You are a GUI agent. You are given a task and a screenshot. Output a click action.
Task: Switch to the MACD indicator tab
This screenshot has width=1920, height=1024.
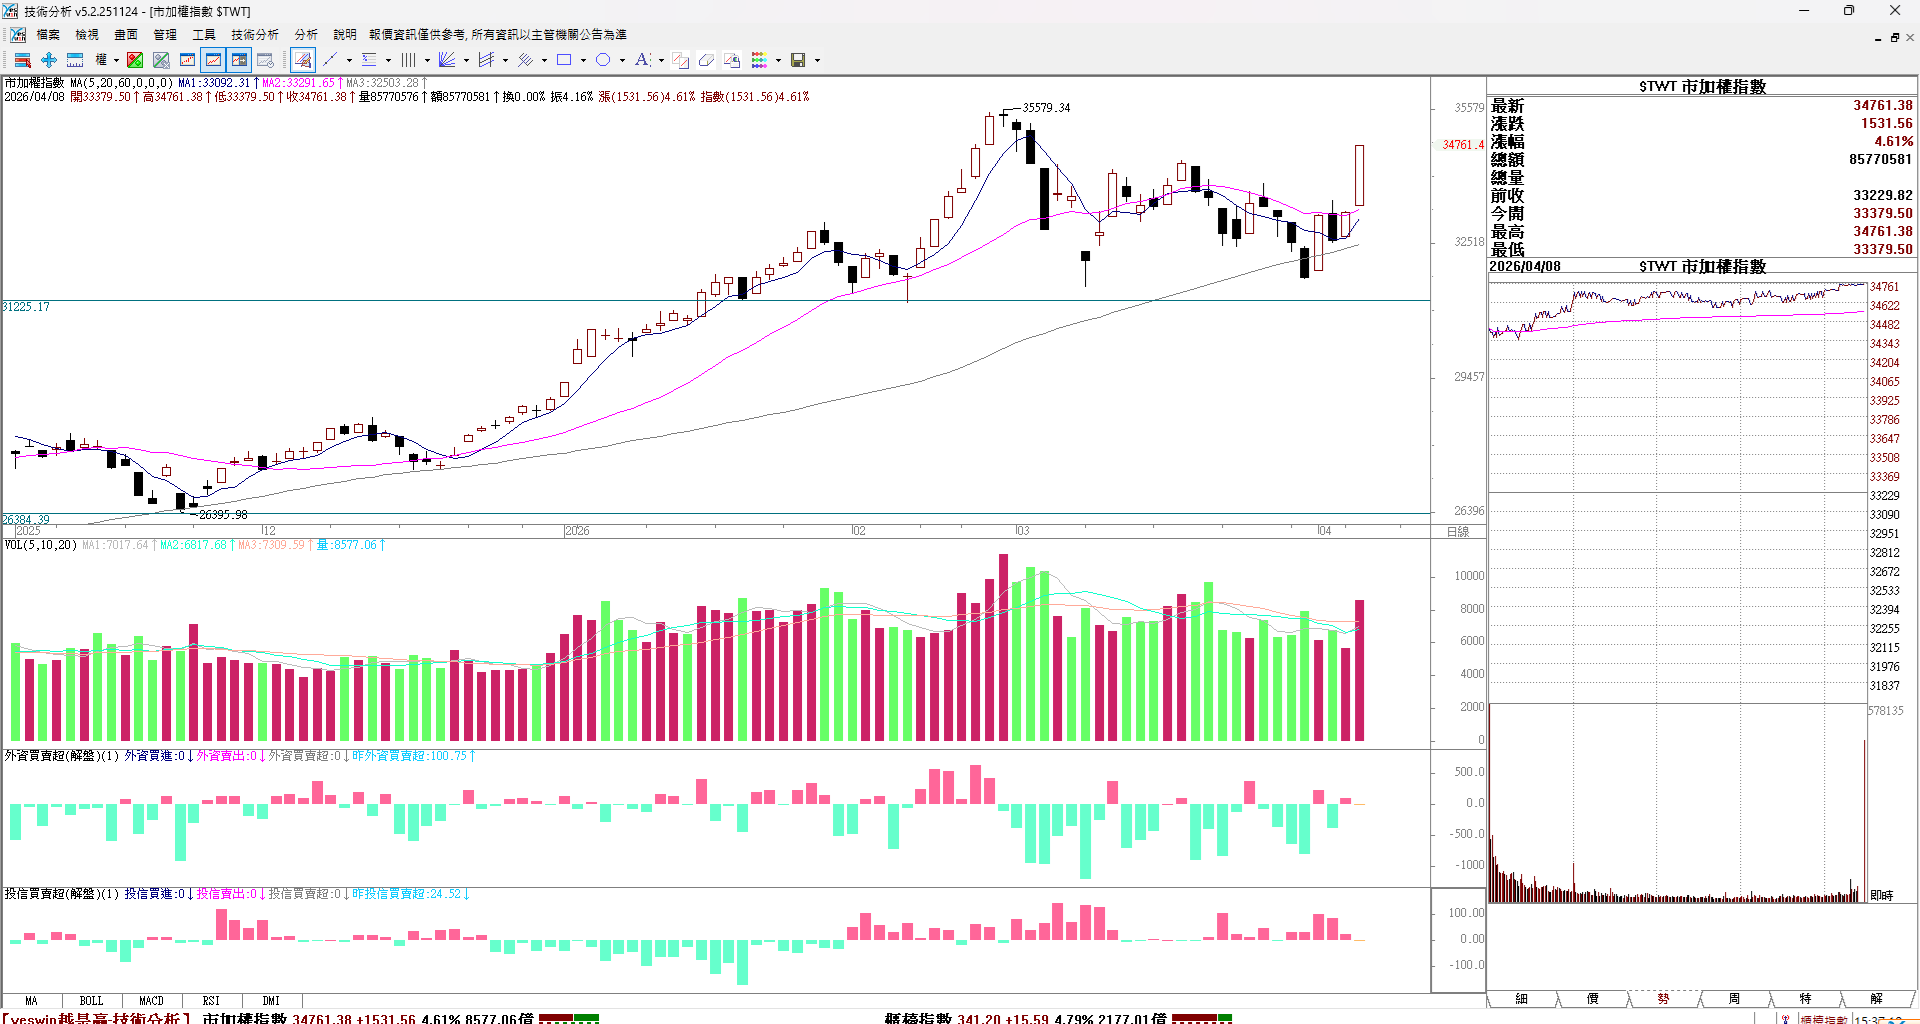151,1000
